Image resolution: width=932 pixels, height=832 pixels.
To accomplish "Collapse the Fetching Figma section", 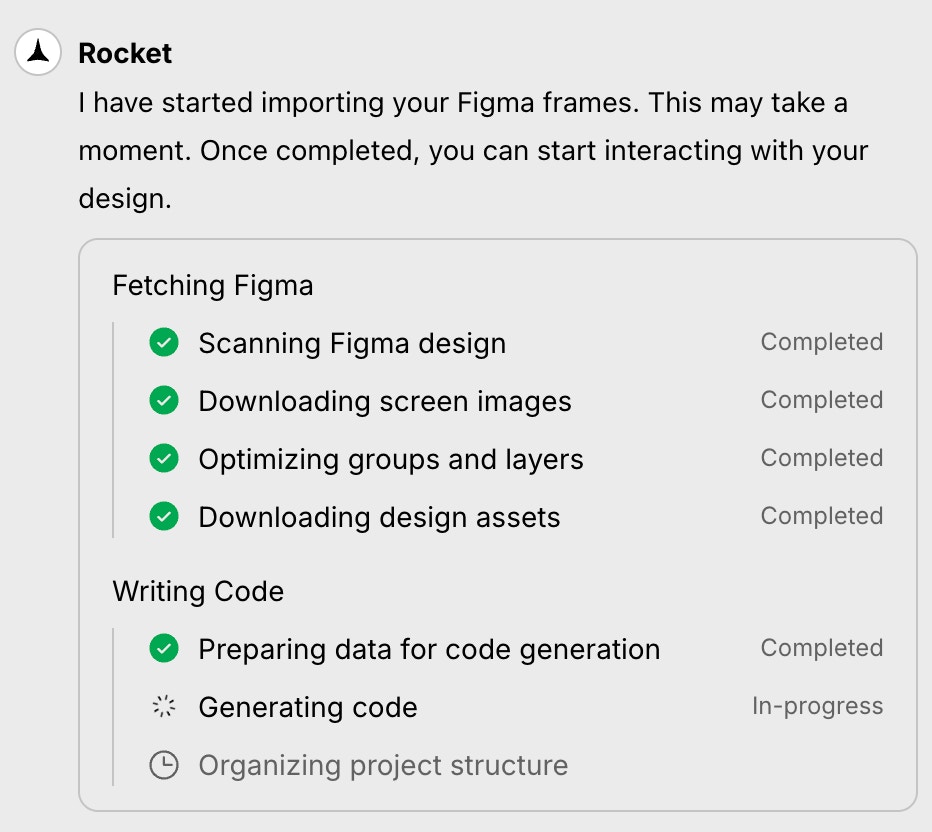I will [212, 286].
